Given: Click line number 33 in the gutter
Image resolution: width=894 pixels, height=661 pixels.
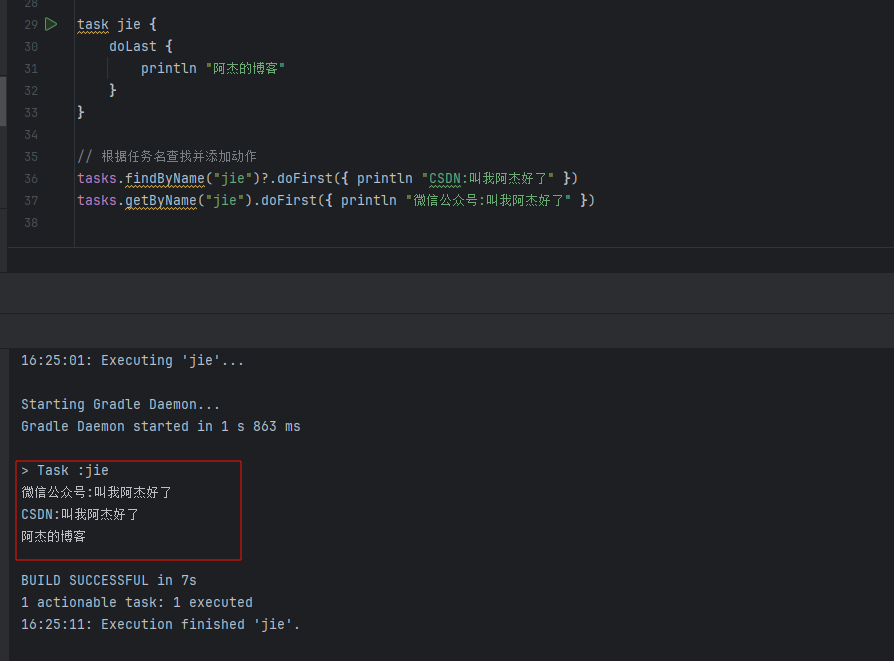Looking at the screenshot, I should pos(31,113).
